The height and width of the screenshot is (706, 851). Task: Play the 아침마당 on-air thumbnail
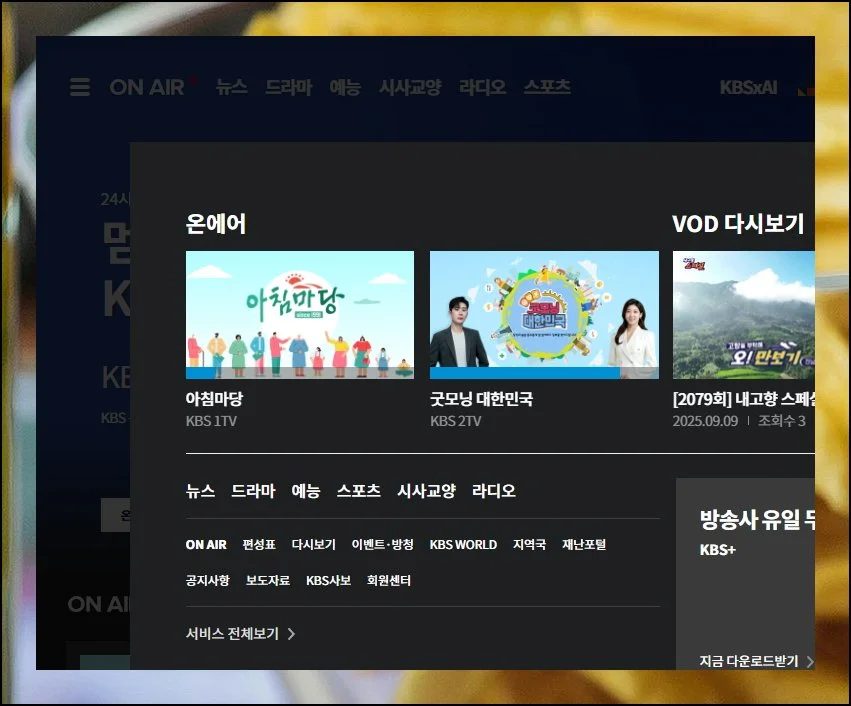[300, 315]
